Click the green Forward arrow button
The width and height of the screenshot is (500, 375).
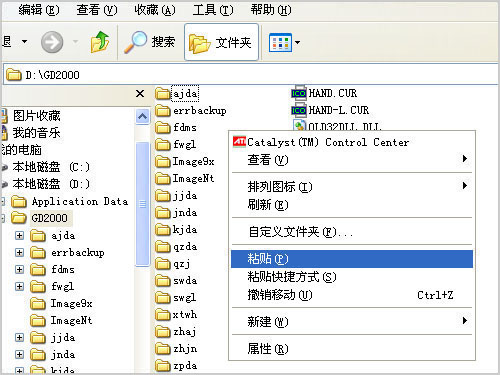pos(52,42)
